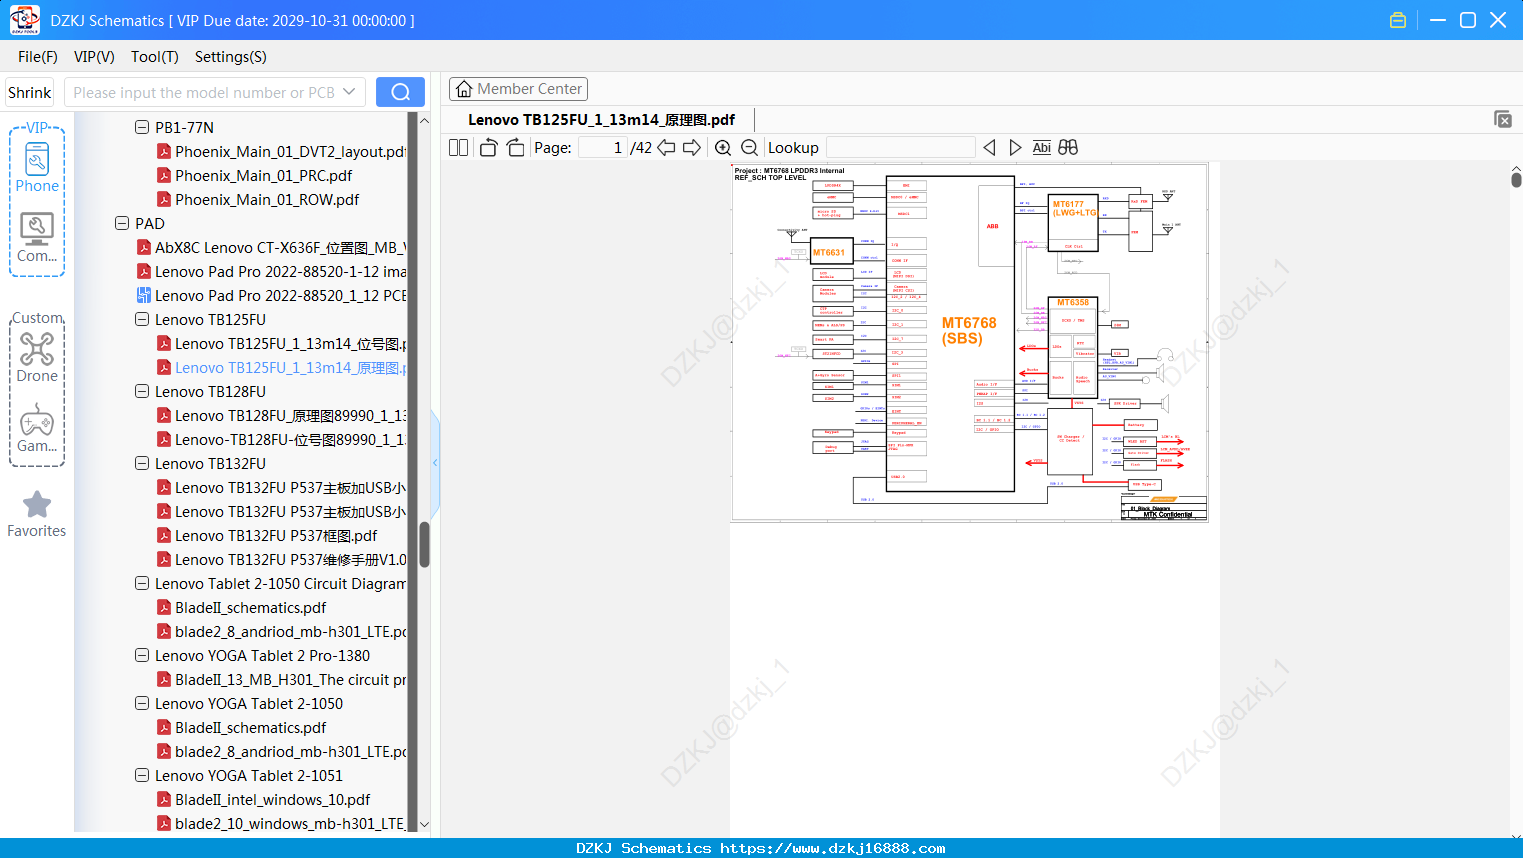Jump to previous Lookup result

tap(989, 148)
